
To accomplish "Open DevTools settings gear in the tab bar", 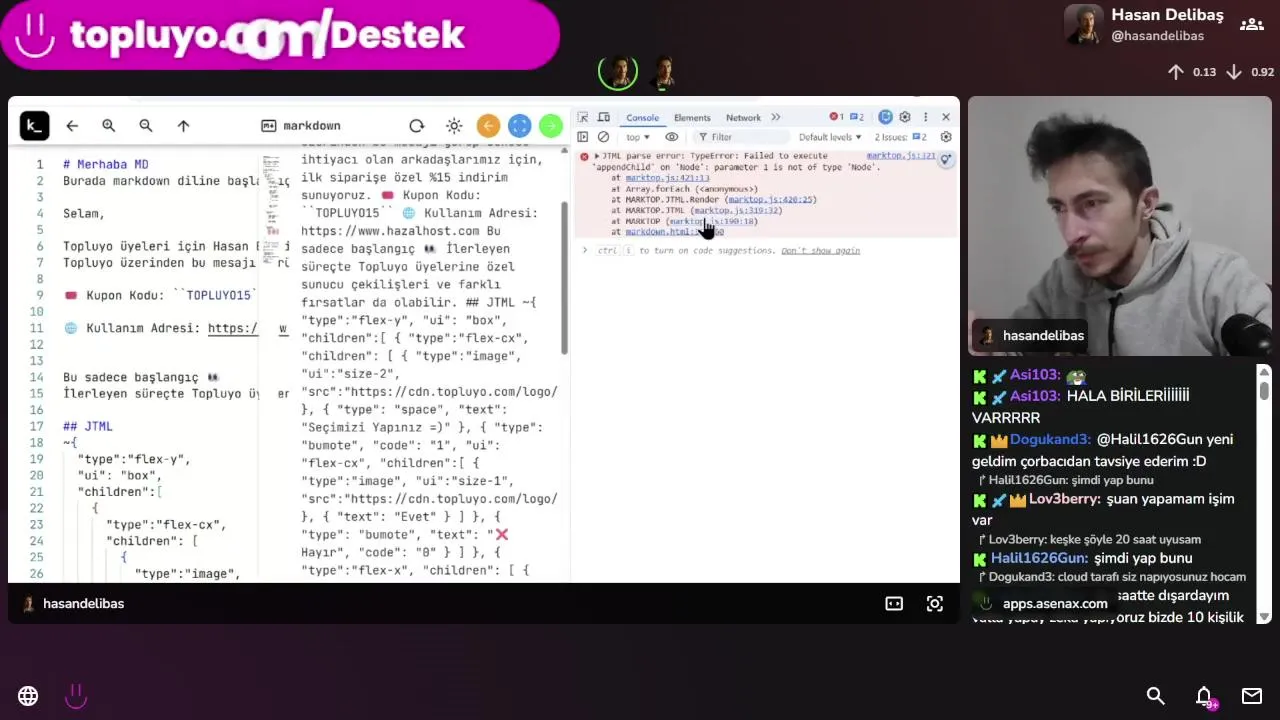I will click(905, 117).
